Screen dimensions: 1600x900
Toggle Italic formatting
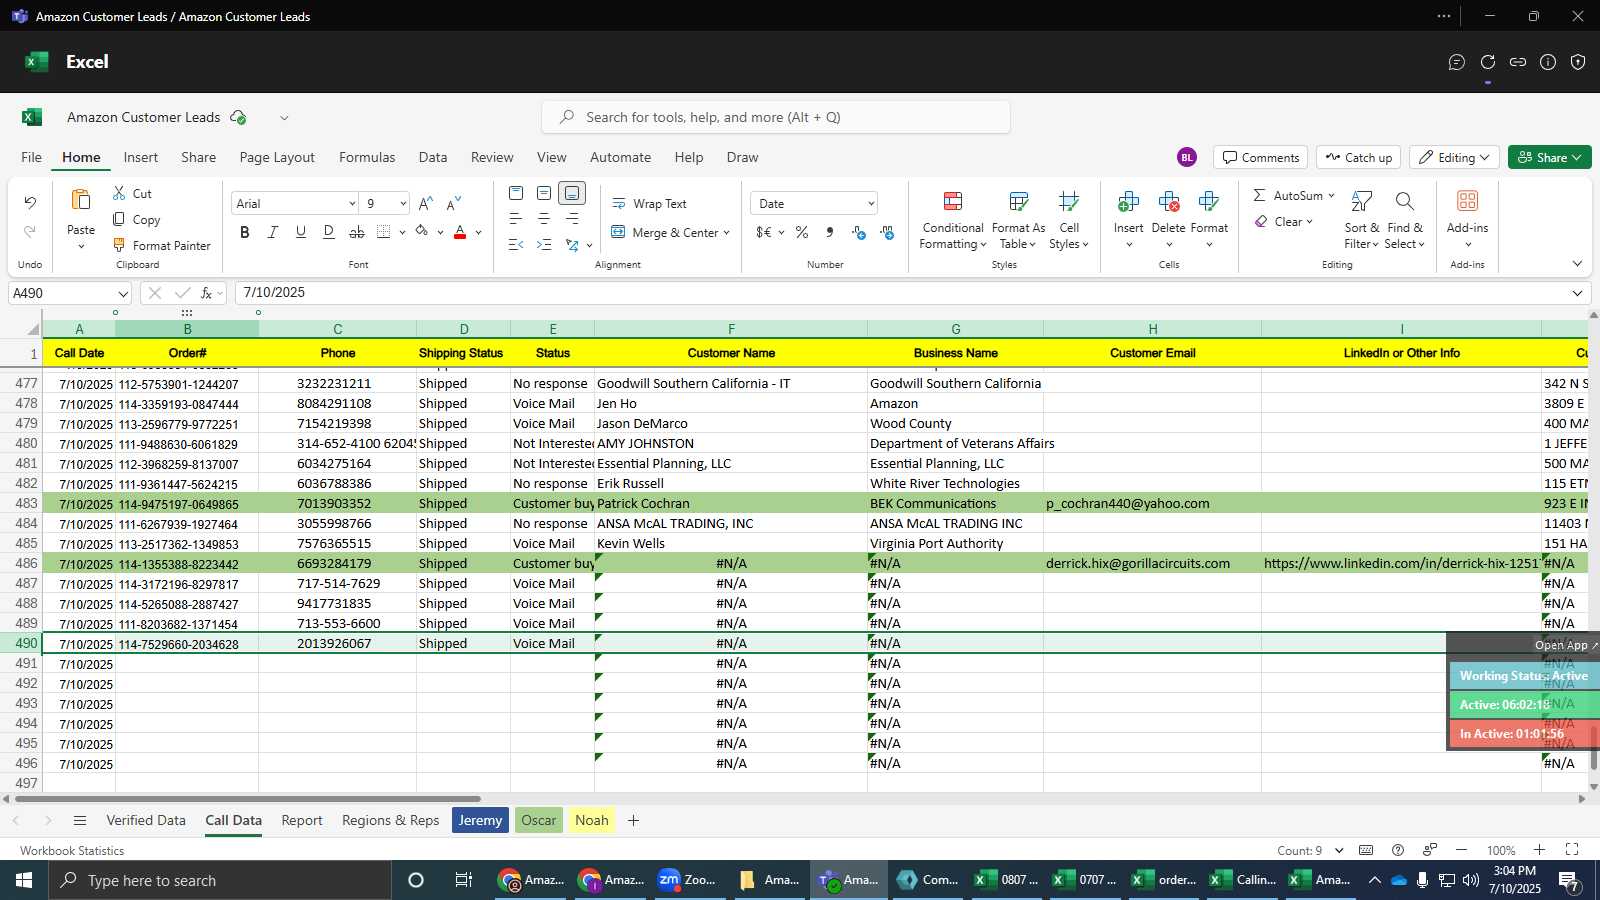(273, 232)
